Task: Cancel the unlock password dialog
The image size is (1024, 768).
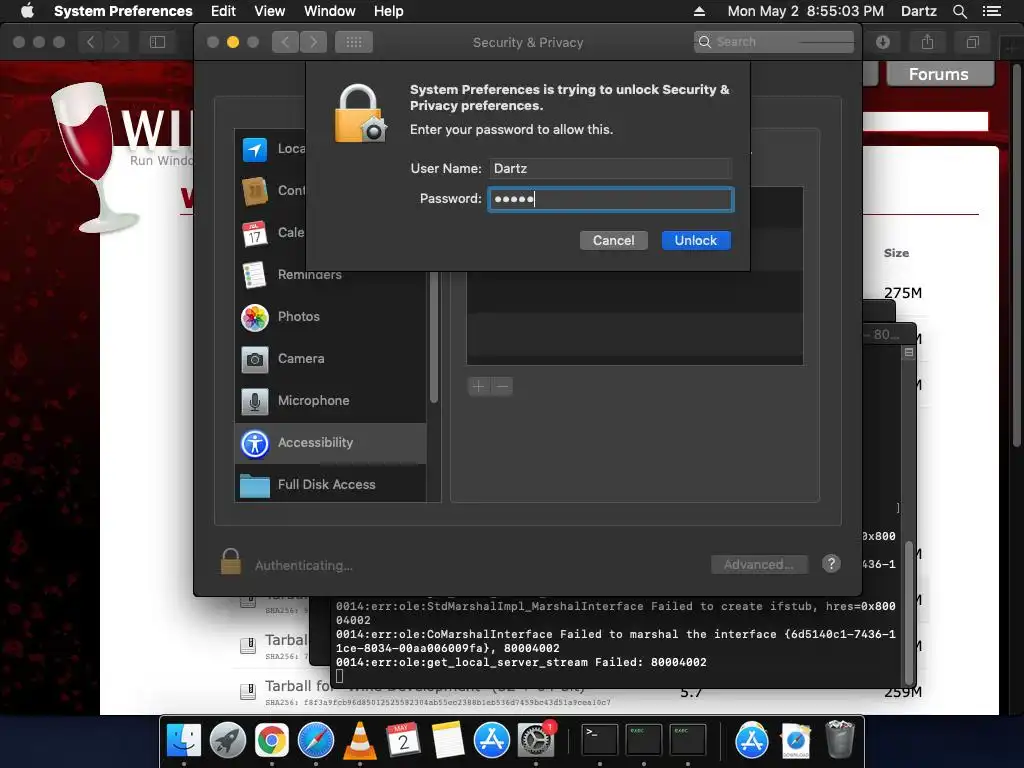Action: 613,240
